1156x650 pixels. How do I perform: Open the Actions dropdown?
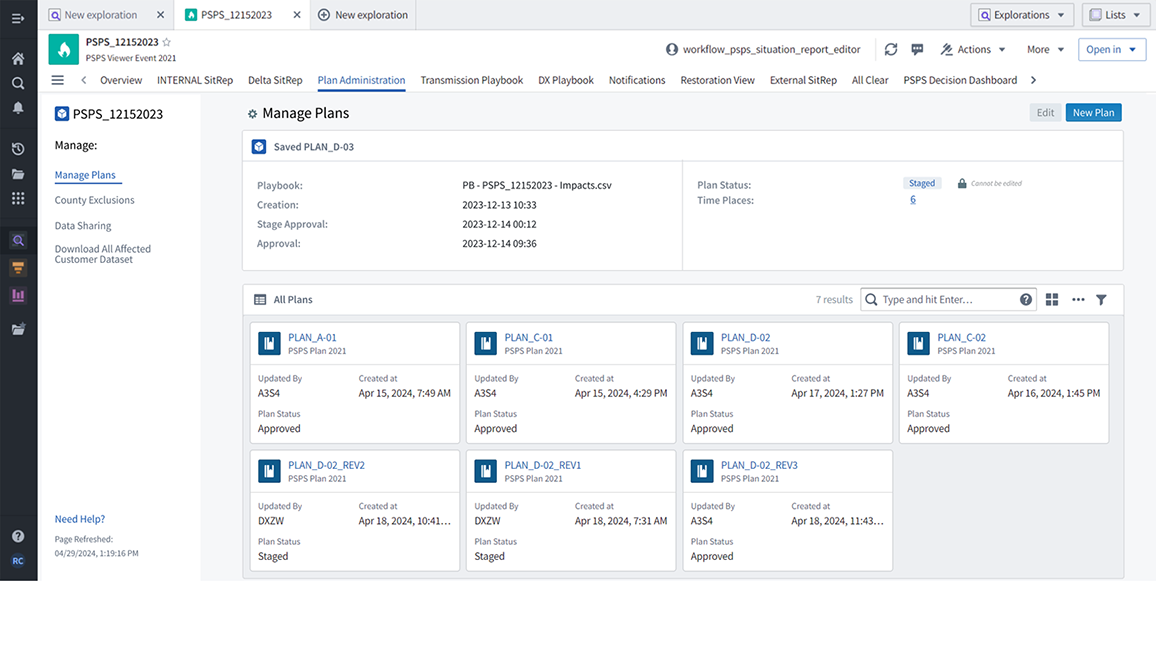point(973,49)
